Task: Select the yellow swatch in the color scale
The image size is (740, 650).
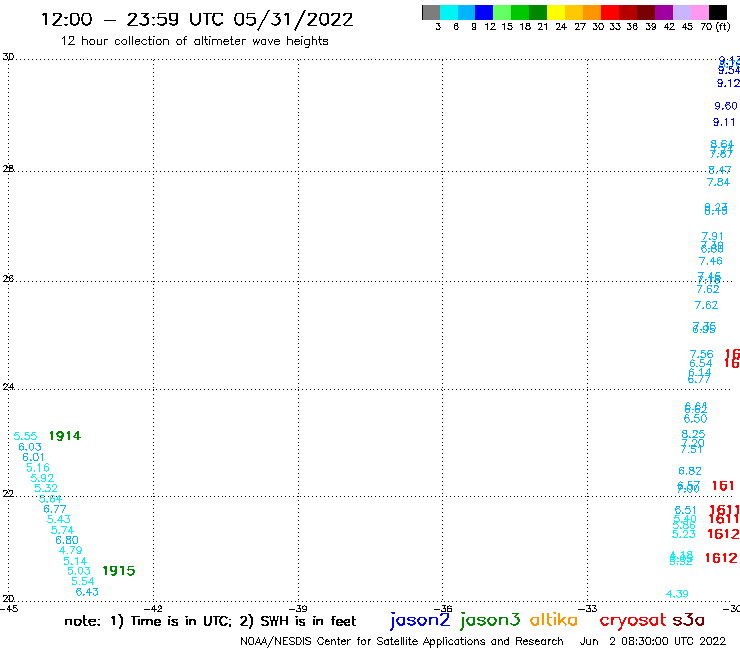Action: point(556,12)
